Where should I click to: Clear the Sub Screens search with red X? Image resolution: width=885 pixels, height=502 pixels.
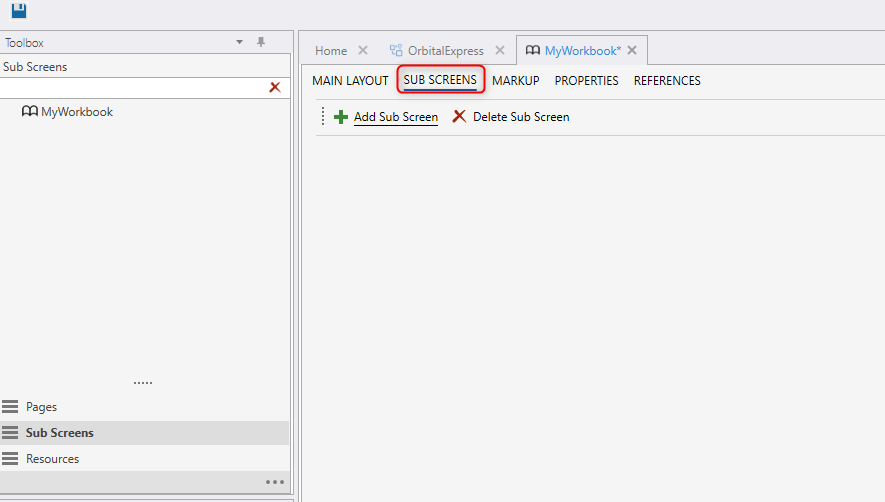pyautogui.click(x=275, y=88)
